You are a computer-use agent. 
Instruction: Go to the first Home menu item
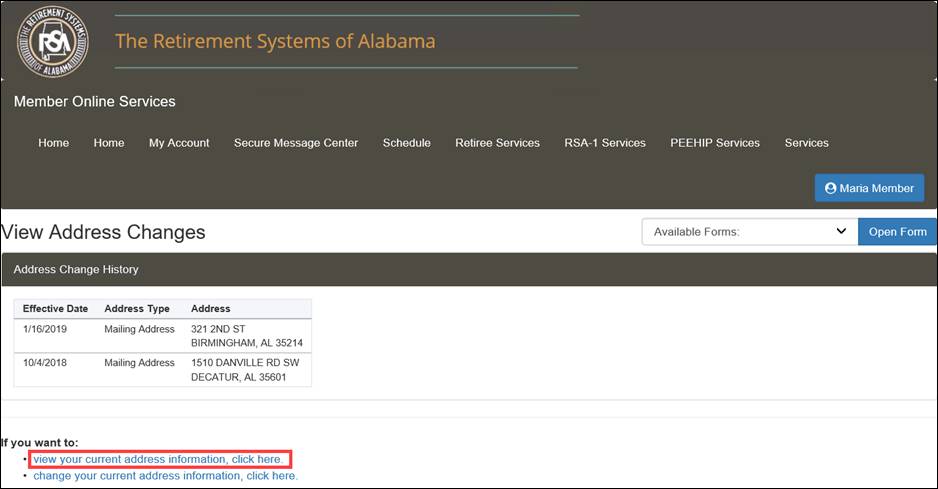point(53,143)
